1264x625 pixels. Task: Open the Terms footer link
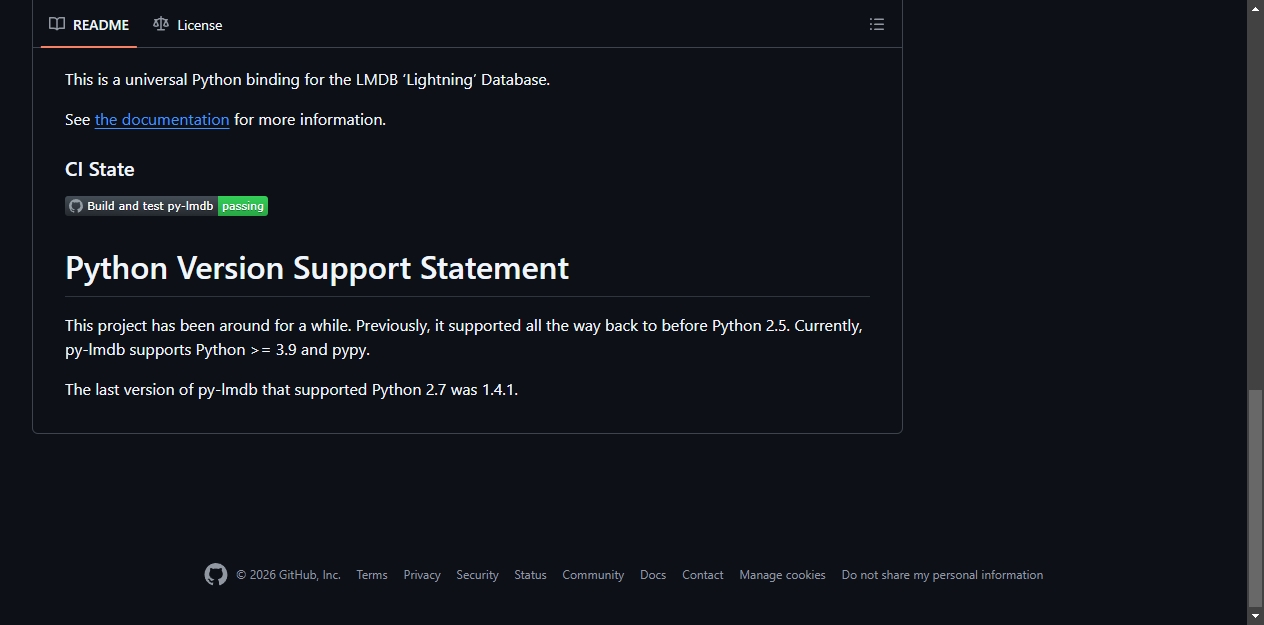tap(372, 575)
